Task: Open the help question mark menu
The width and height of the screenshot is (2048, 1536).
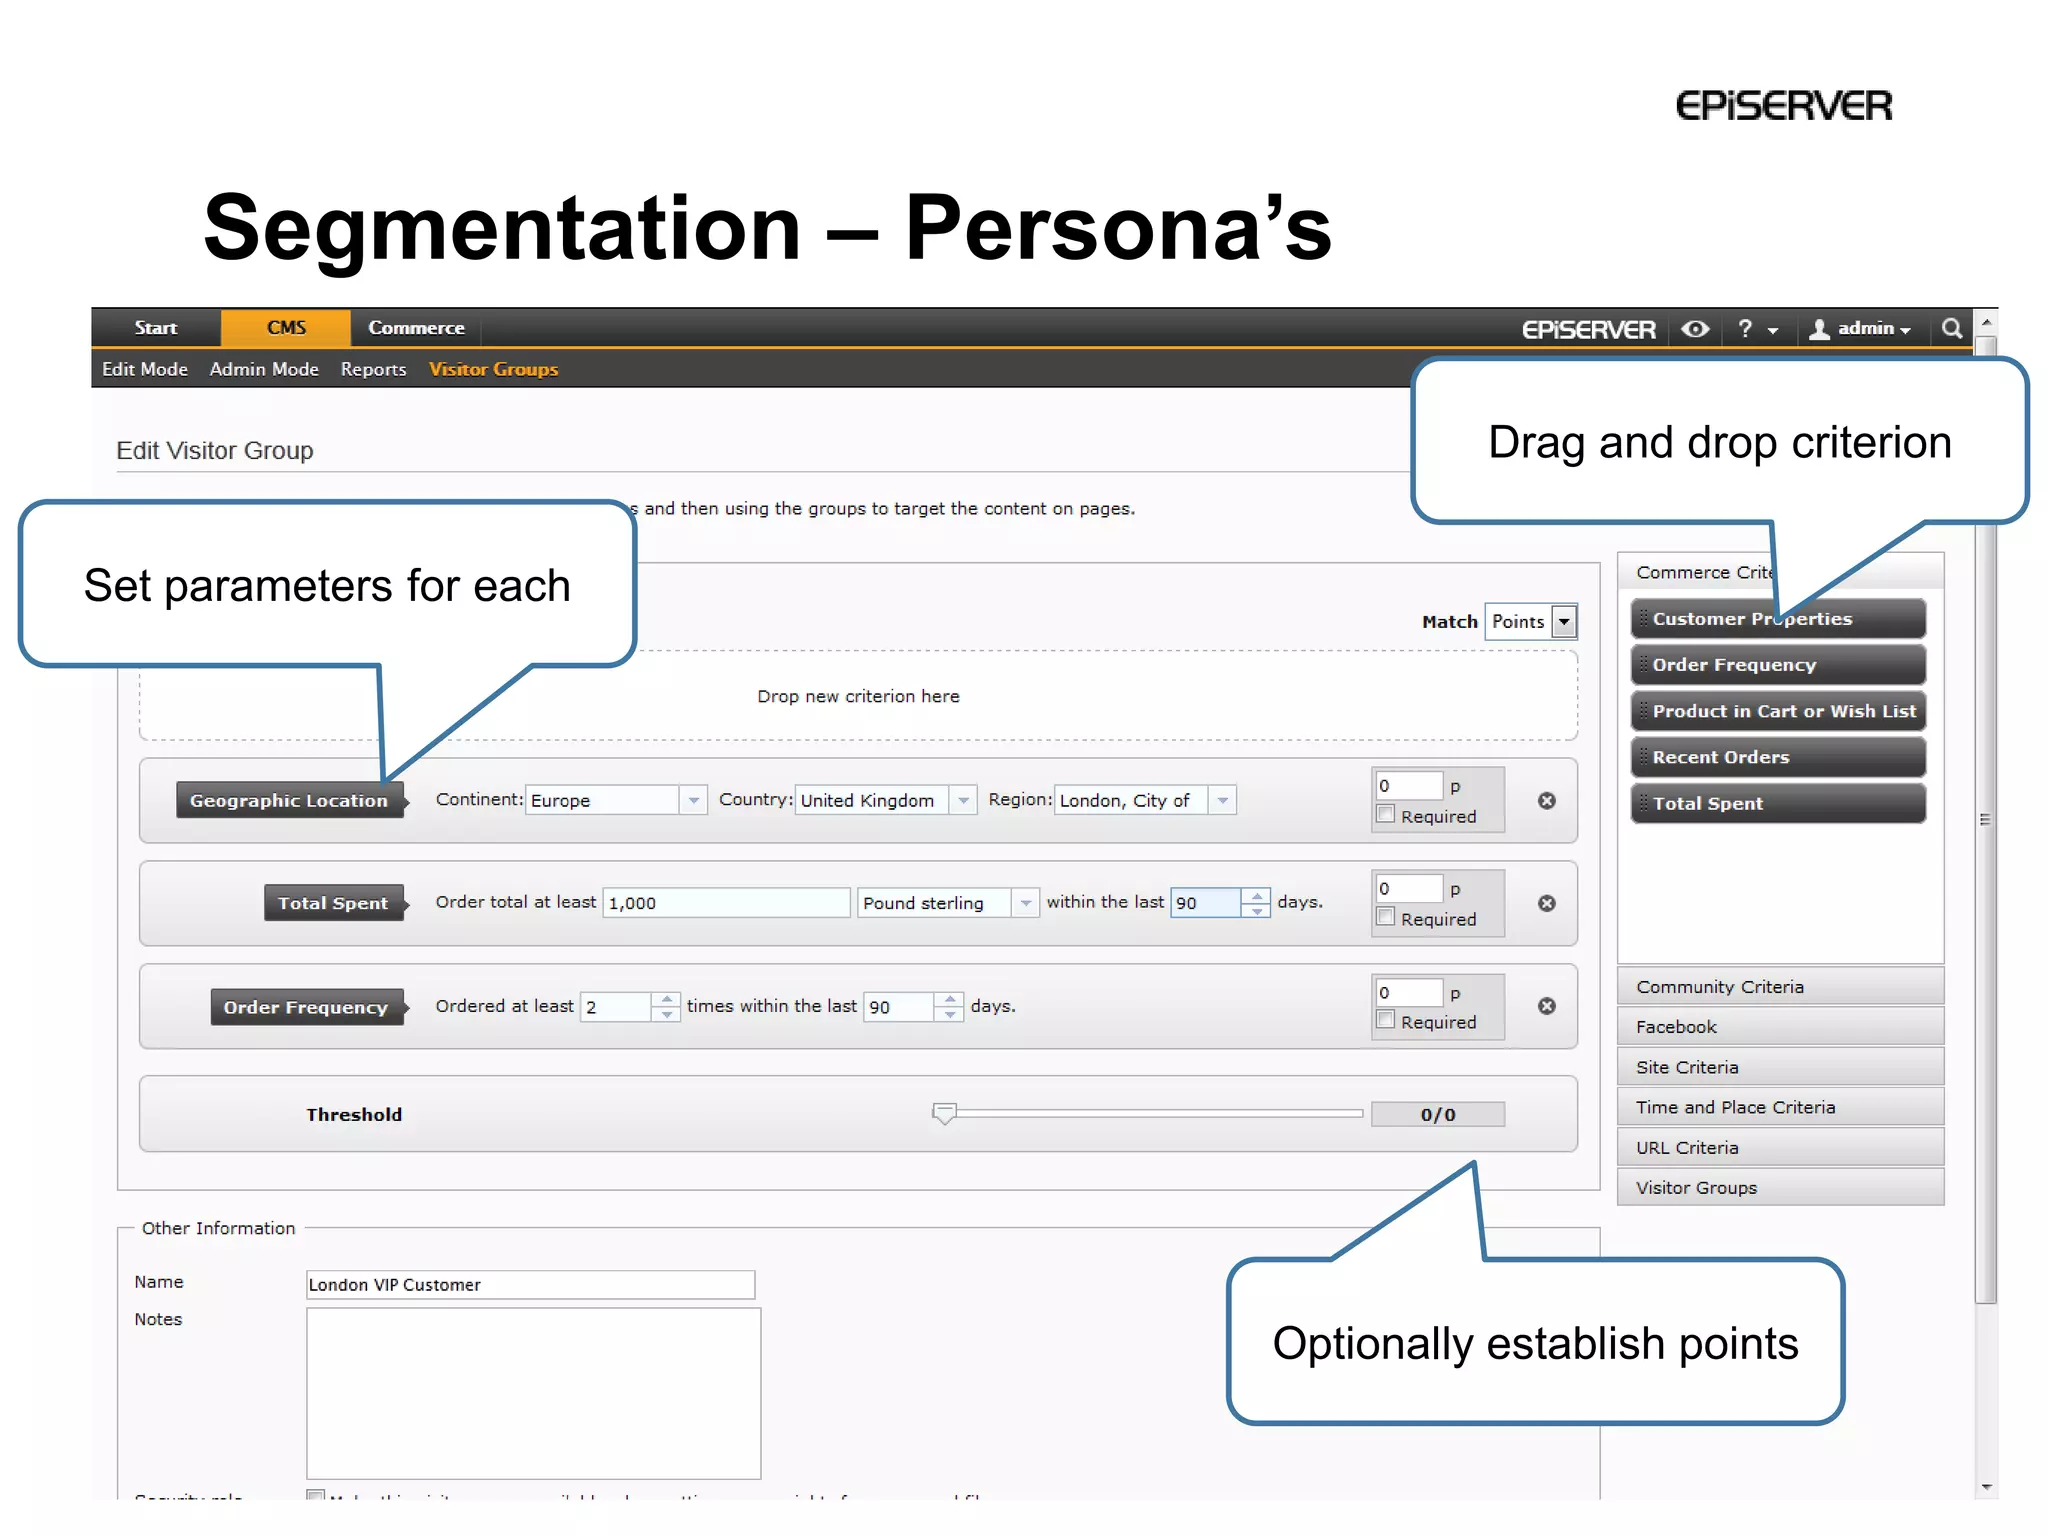Action: 1757,329
